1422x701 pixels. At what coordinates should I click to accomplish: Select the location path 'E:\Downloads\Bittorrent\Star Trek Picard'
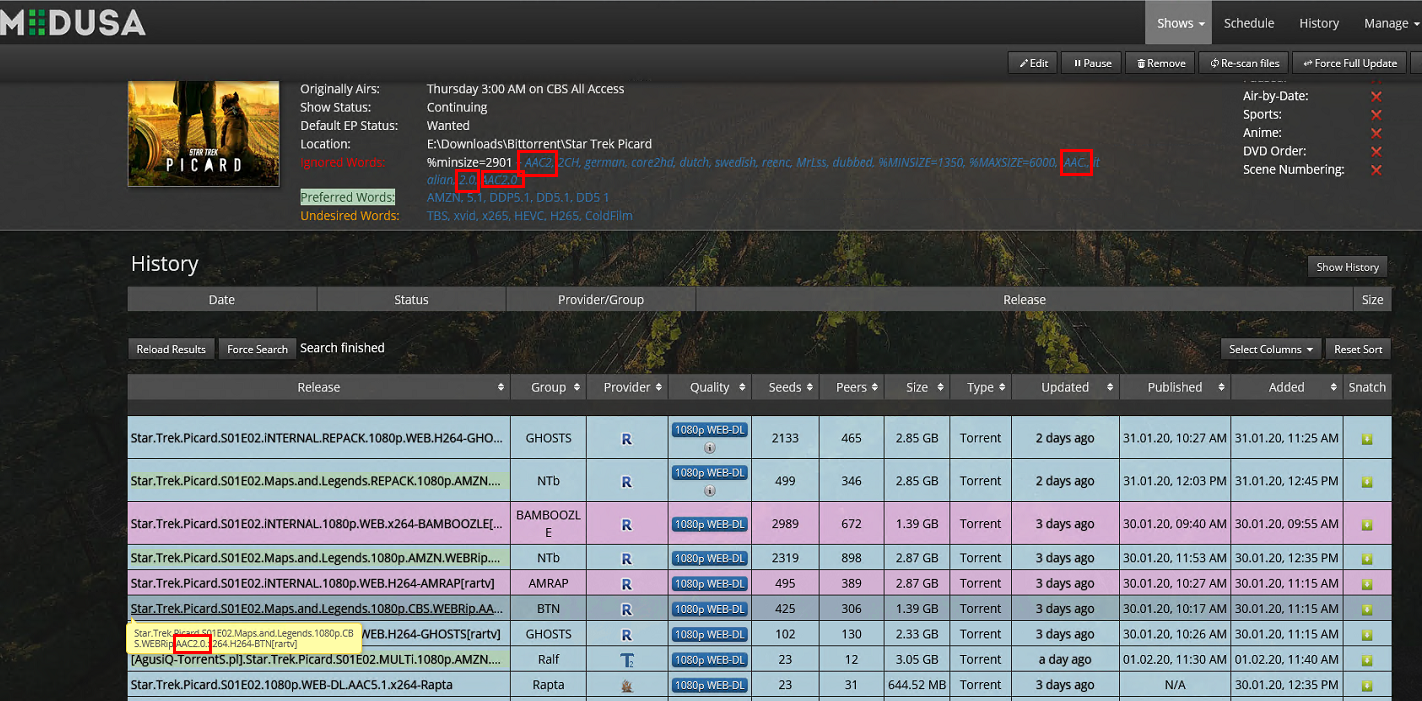tap(539, 144)
